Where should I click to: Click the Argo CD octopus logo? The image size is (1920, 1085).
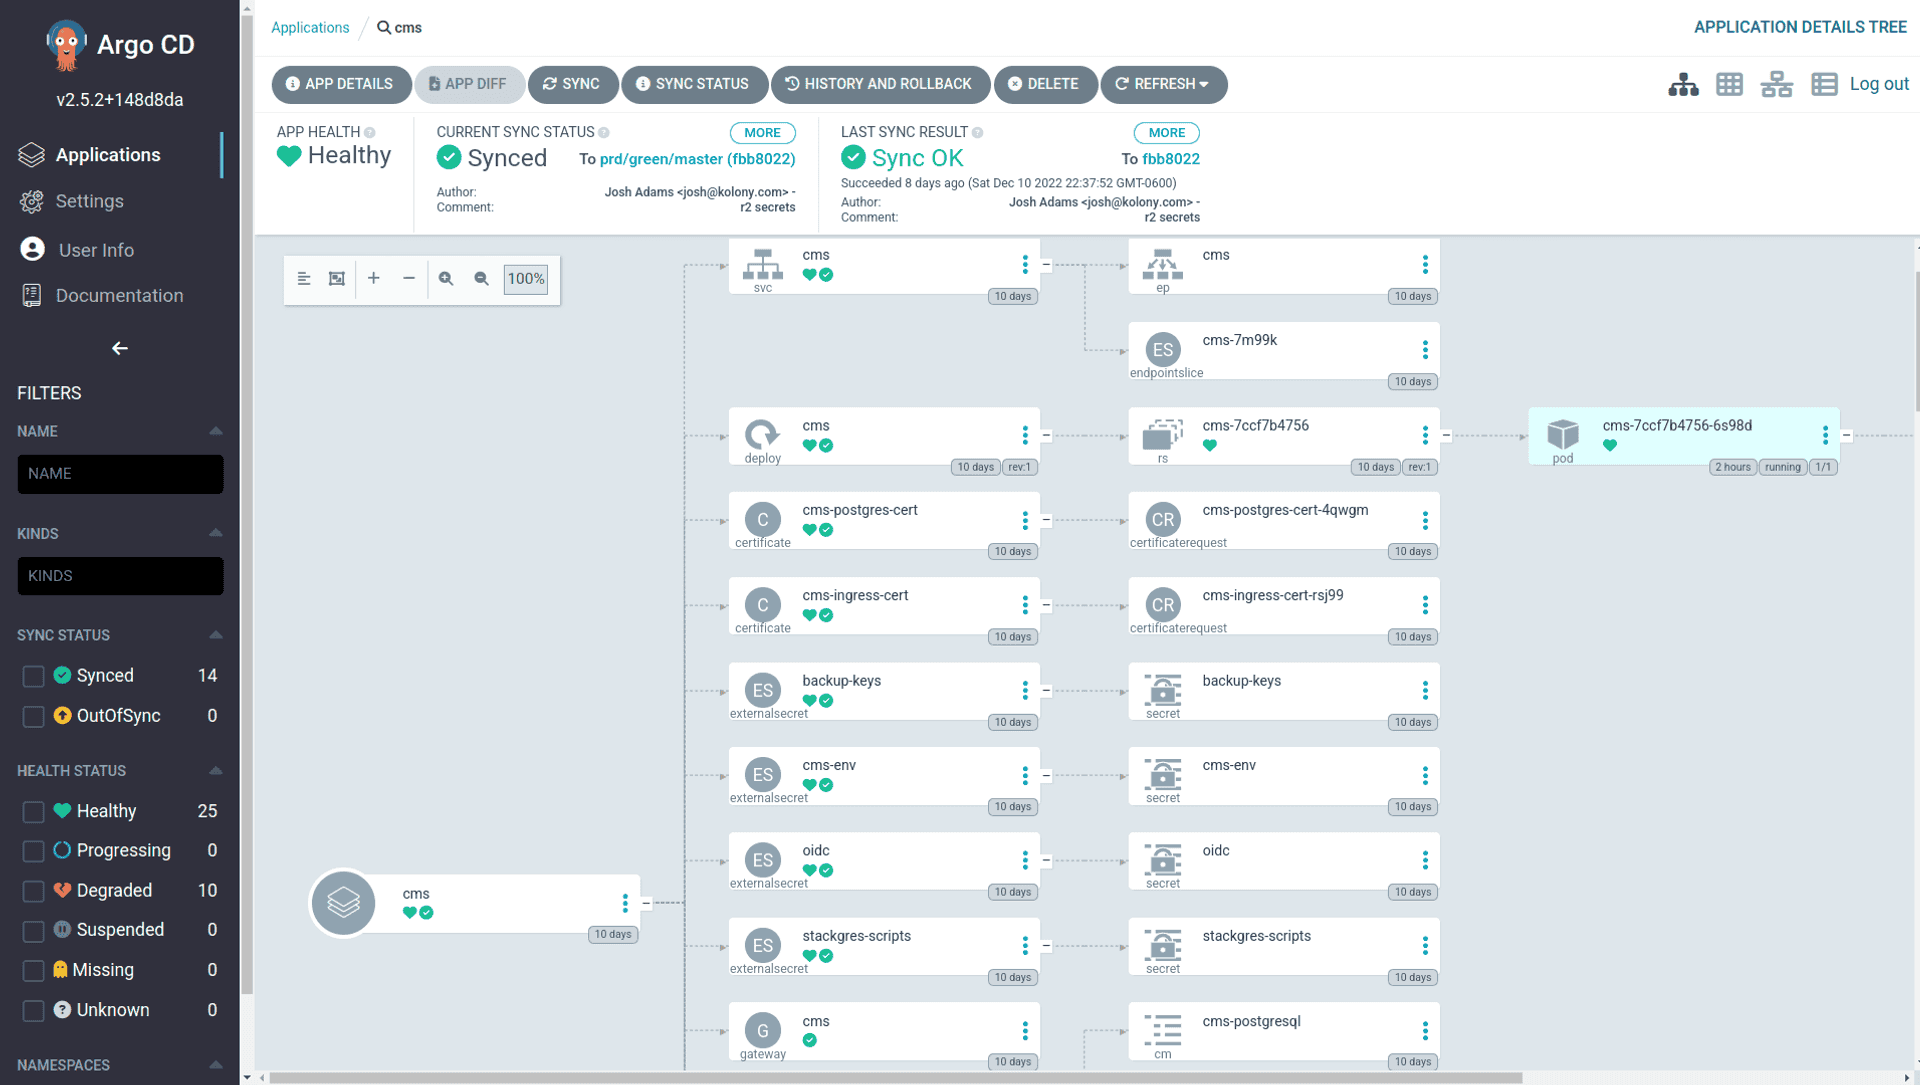66,45
